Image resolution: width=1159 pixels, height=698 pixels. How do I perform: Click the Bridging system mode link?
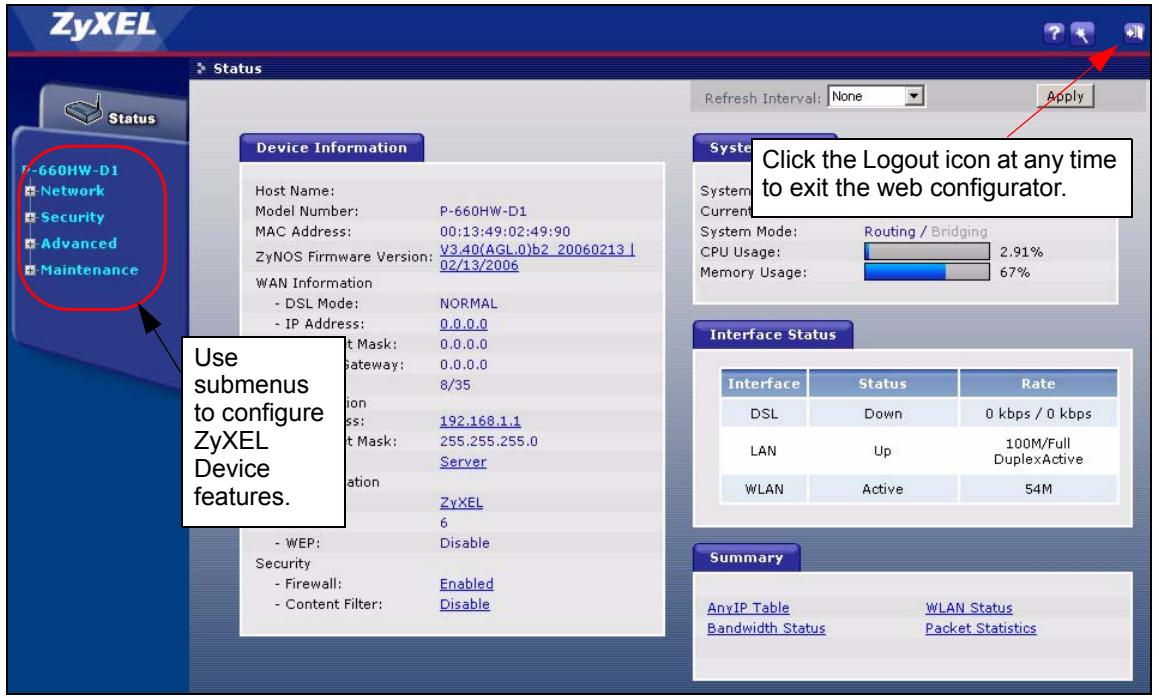click(959, 231)
